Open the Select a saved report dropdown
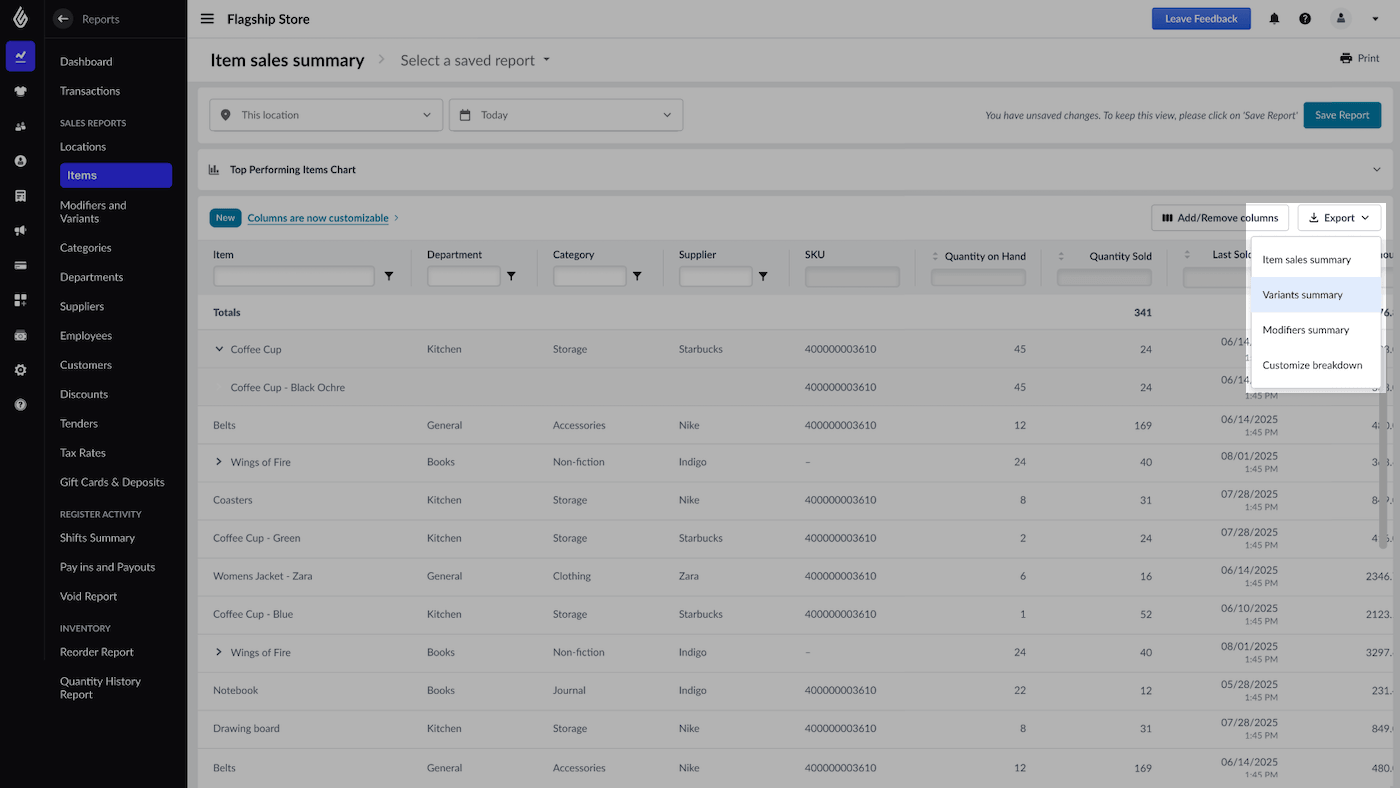The height and width of the screenshot is (788, 1400). pyautogui.click(x=475, y=60)
